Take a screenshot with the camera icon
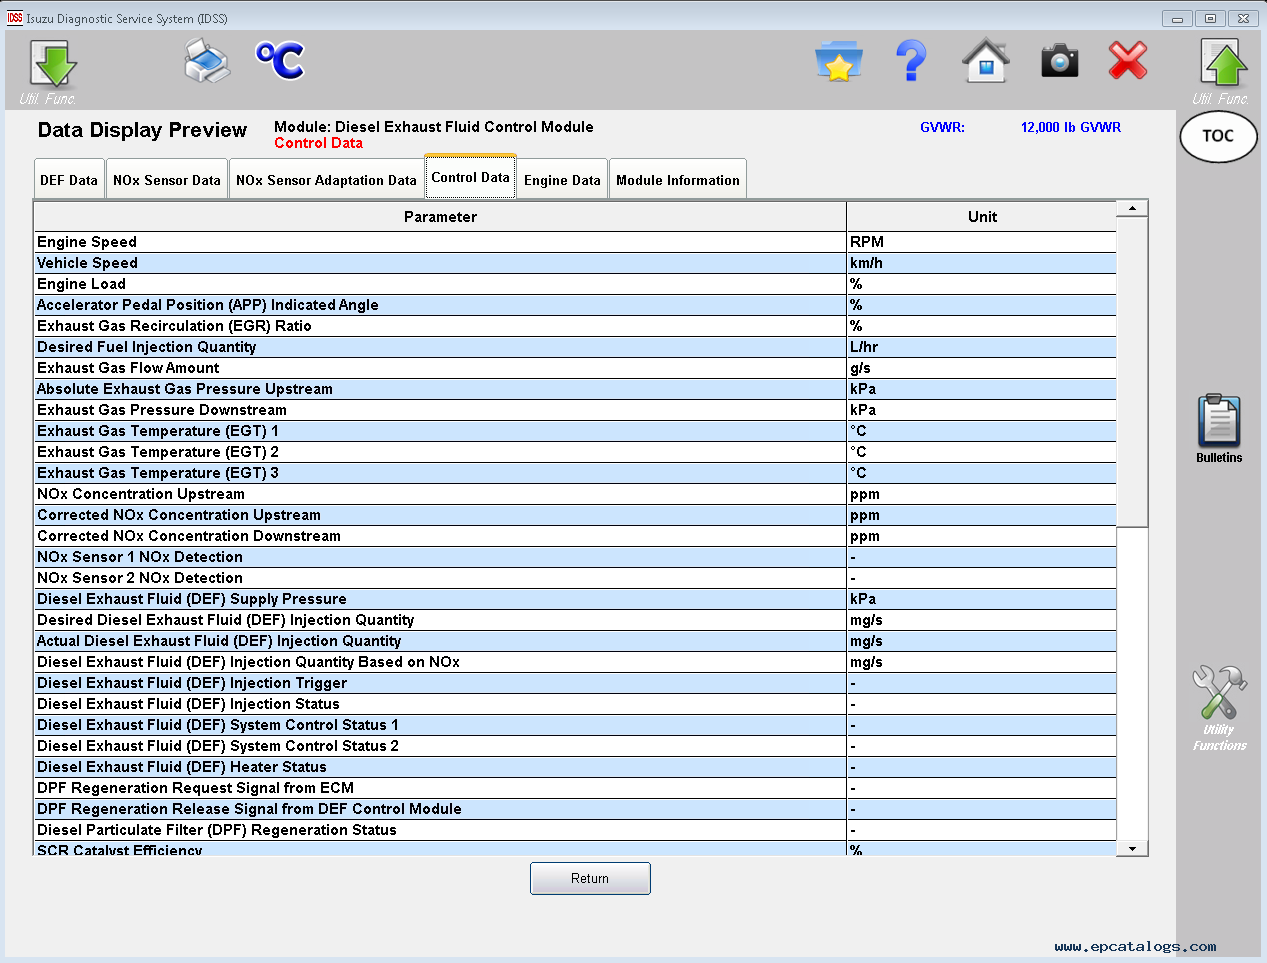The height and width of the screenshot is (963, 1267). point(1060,61)
